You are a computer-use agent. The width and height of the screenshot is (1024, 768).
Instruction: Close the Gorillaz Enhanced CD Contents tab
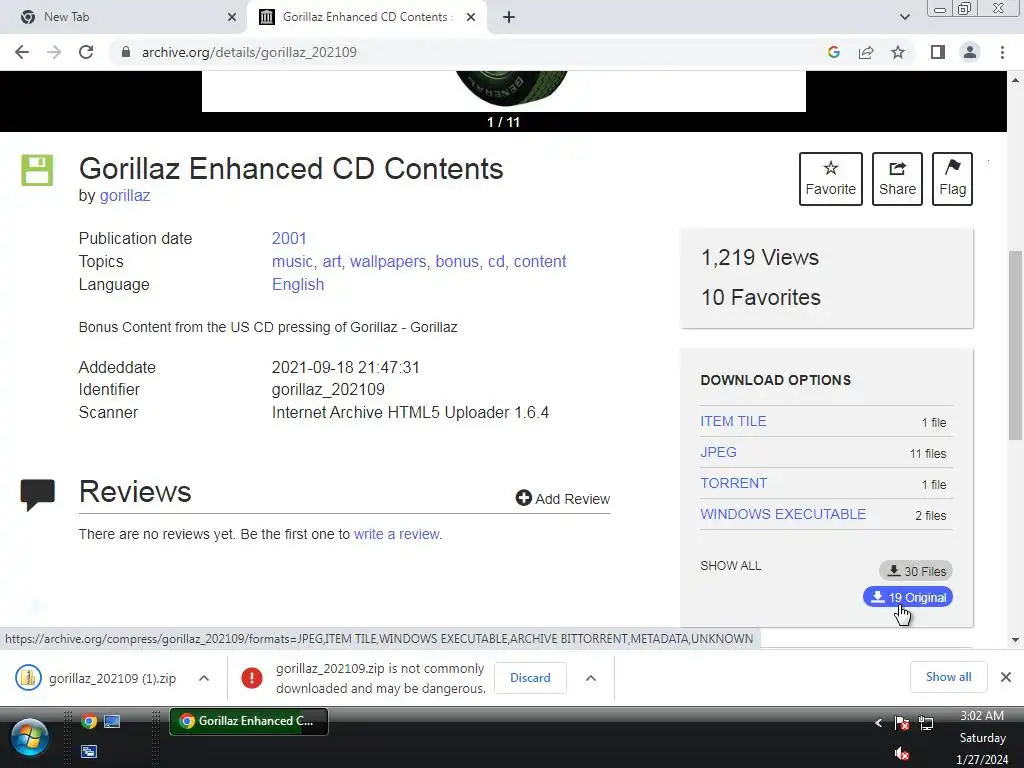pos(471,17)
